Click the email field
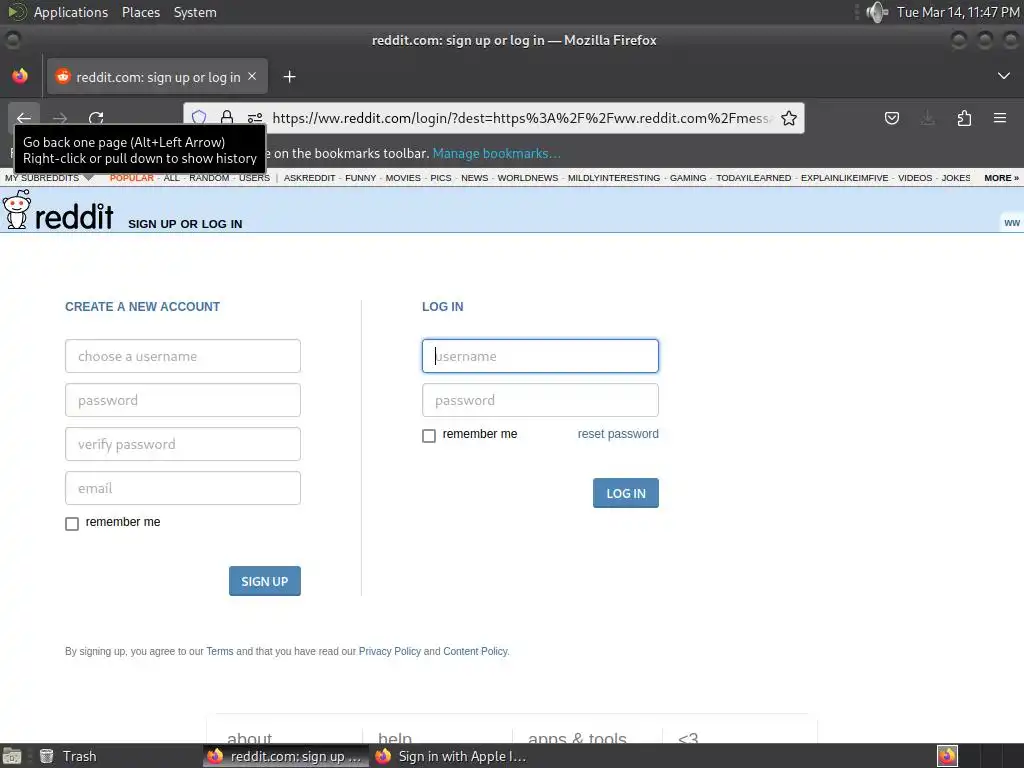 click(183, 488)
